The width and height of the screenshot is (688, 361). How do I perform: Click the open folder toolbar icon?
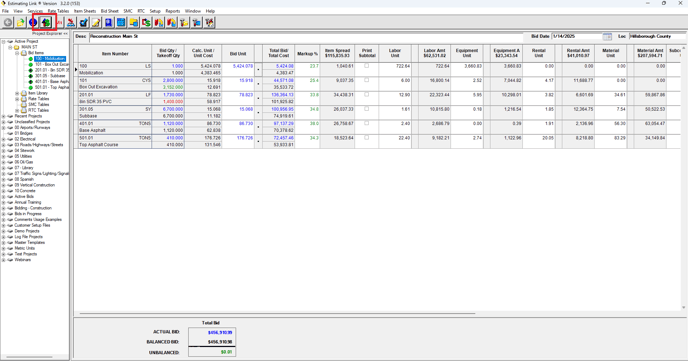point(21,22)
